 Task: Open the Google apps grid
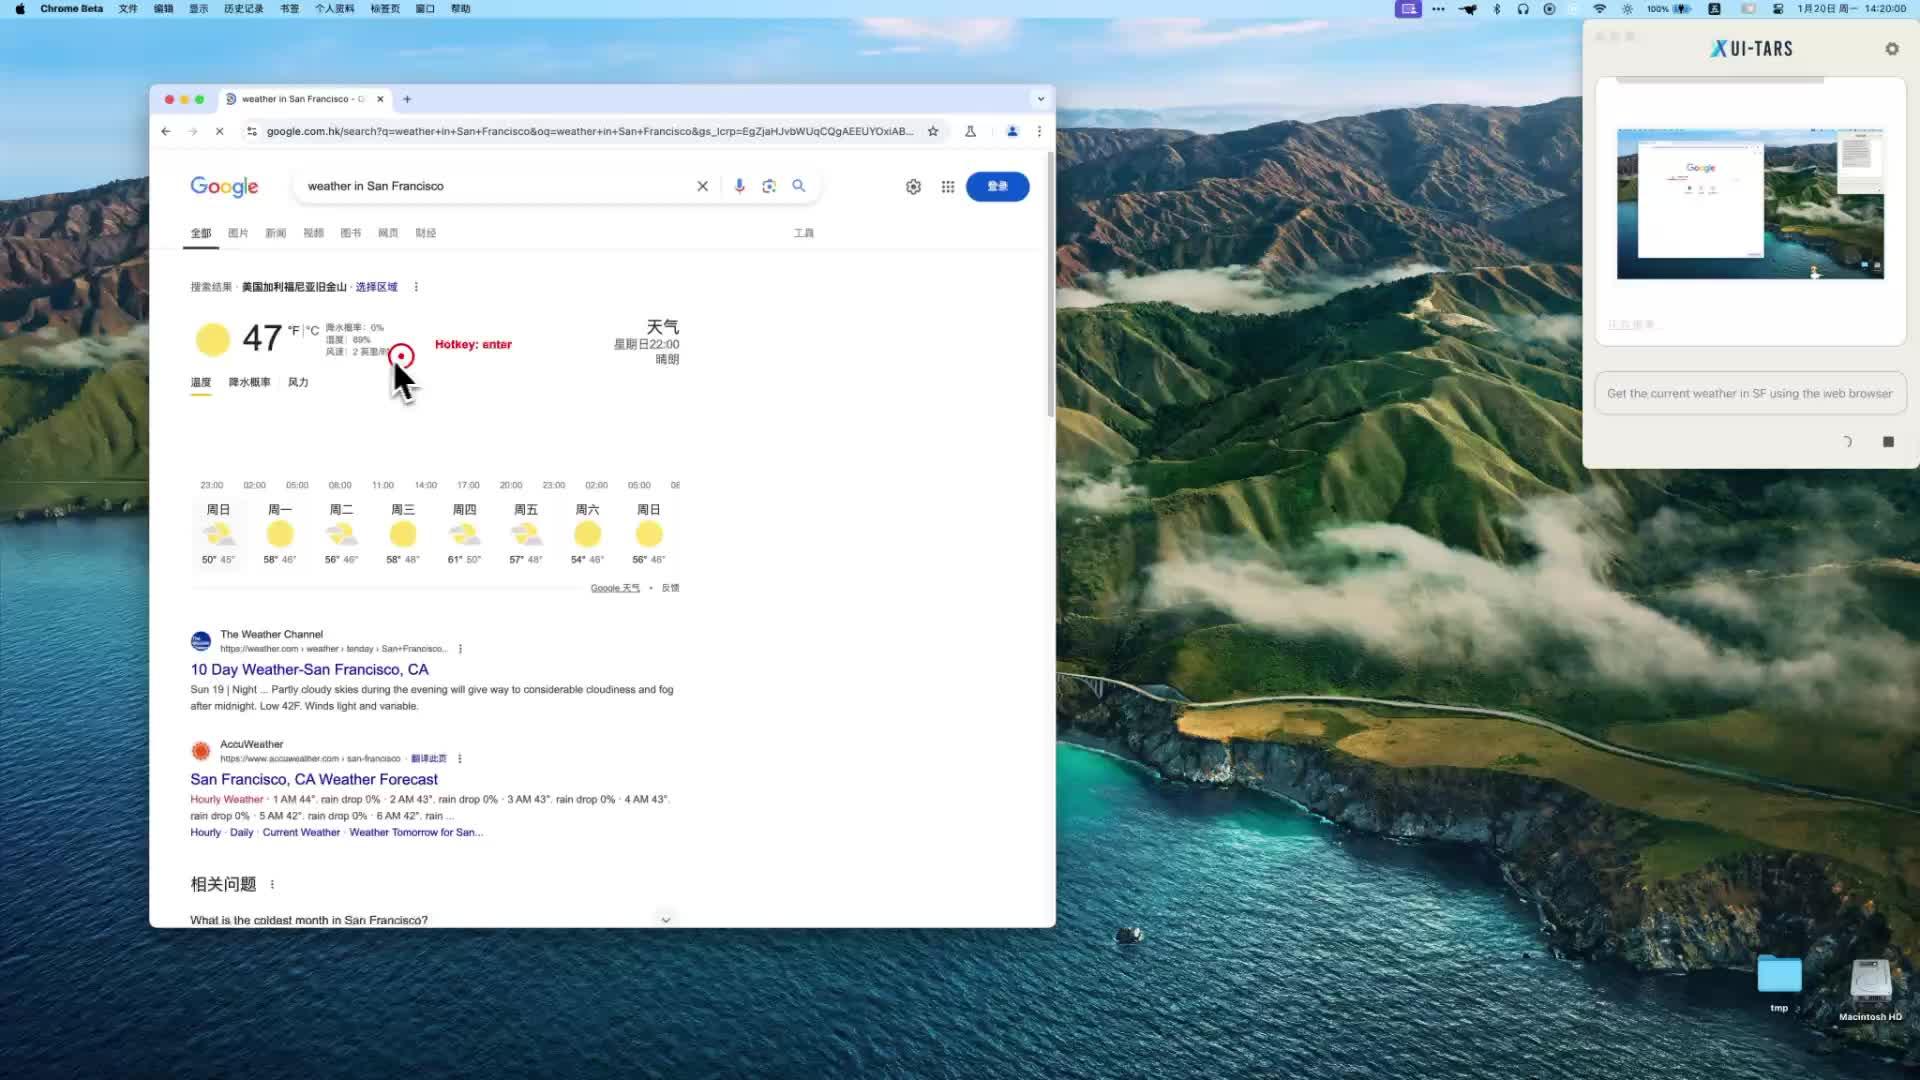[x=947, y=186]
